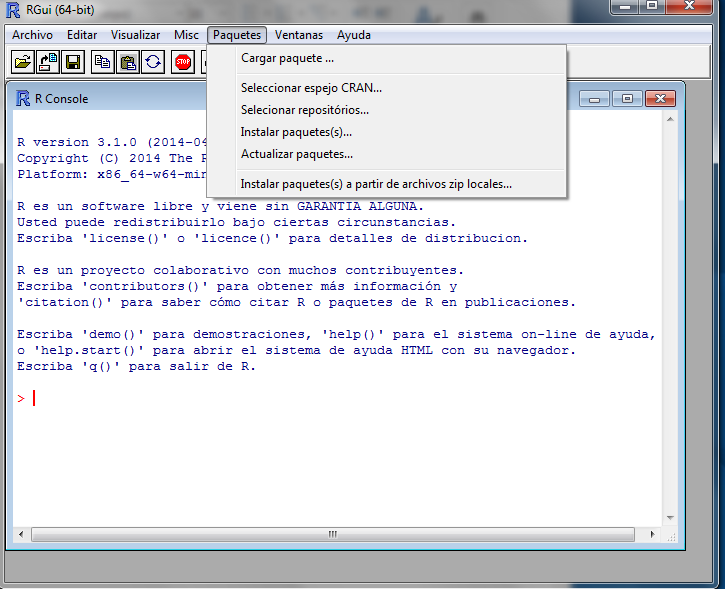The width and height of the screenshot is (725, 589).
Task: Click the copy and paste refresh icon
Action: (x=153, y=62)
